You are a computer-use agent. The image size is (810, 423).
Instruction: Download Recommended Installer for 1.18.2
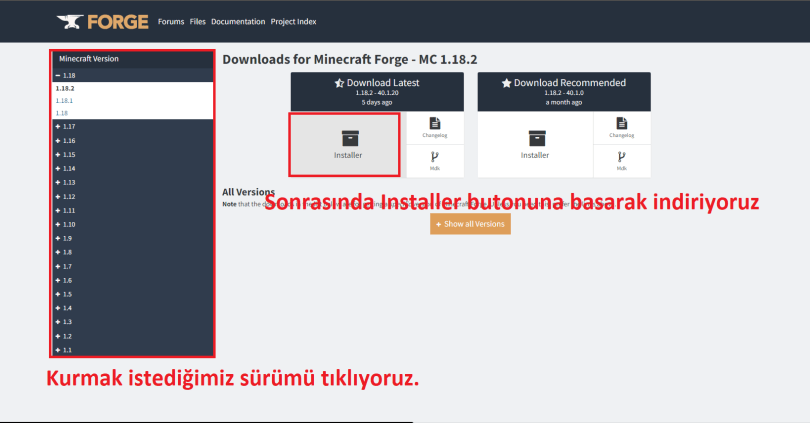click(535, 145)
